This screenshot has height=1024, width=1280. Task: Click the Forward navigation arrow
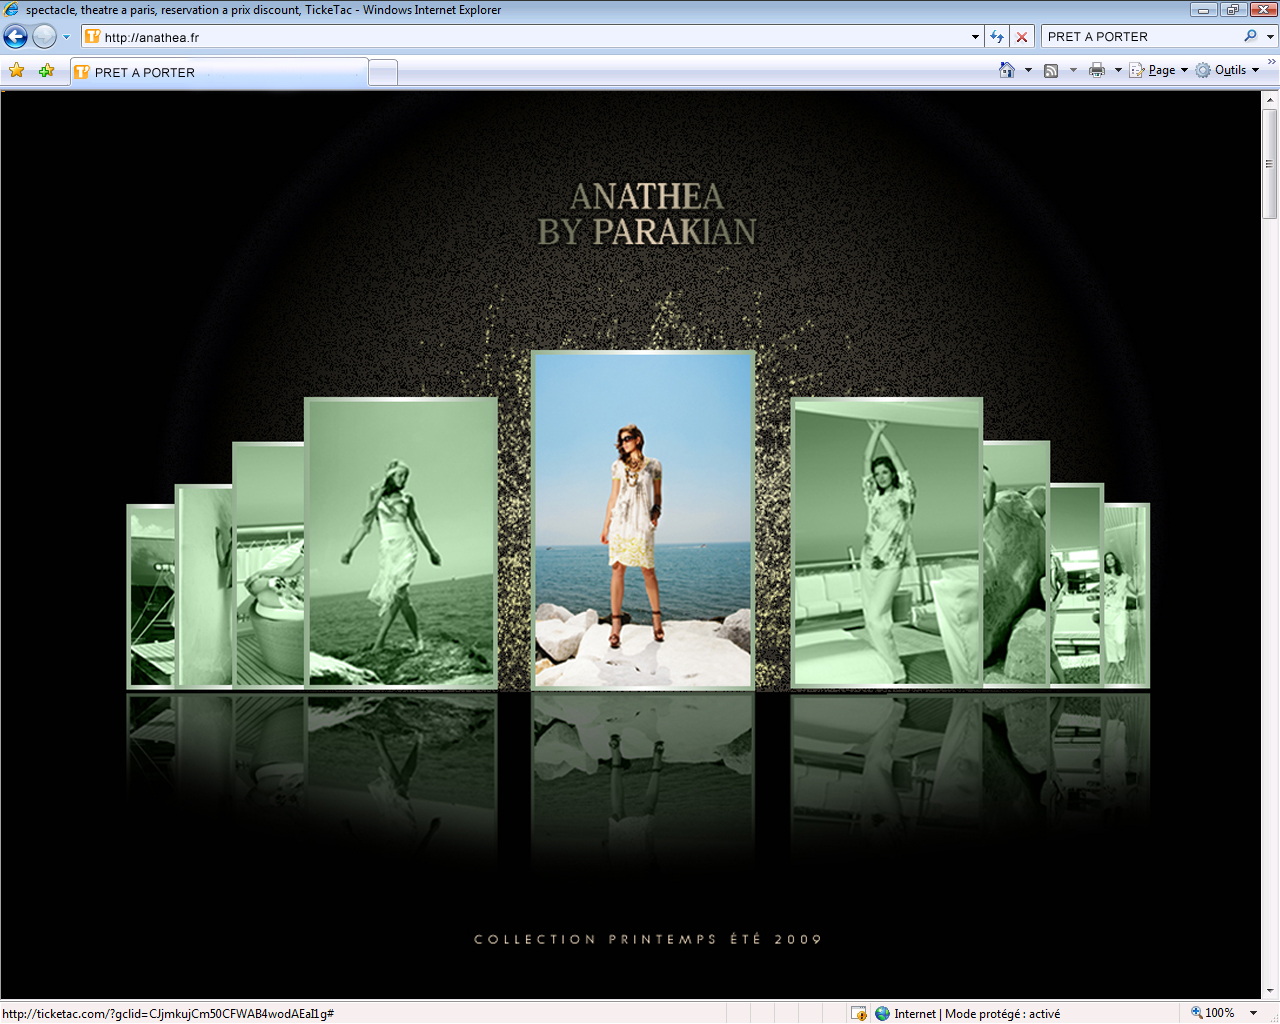pos(44,37)
